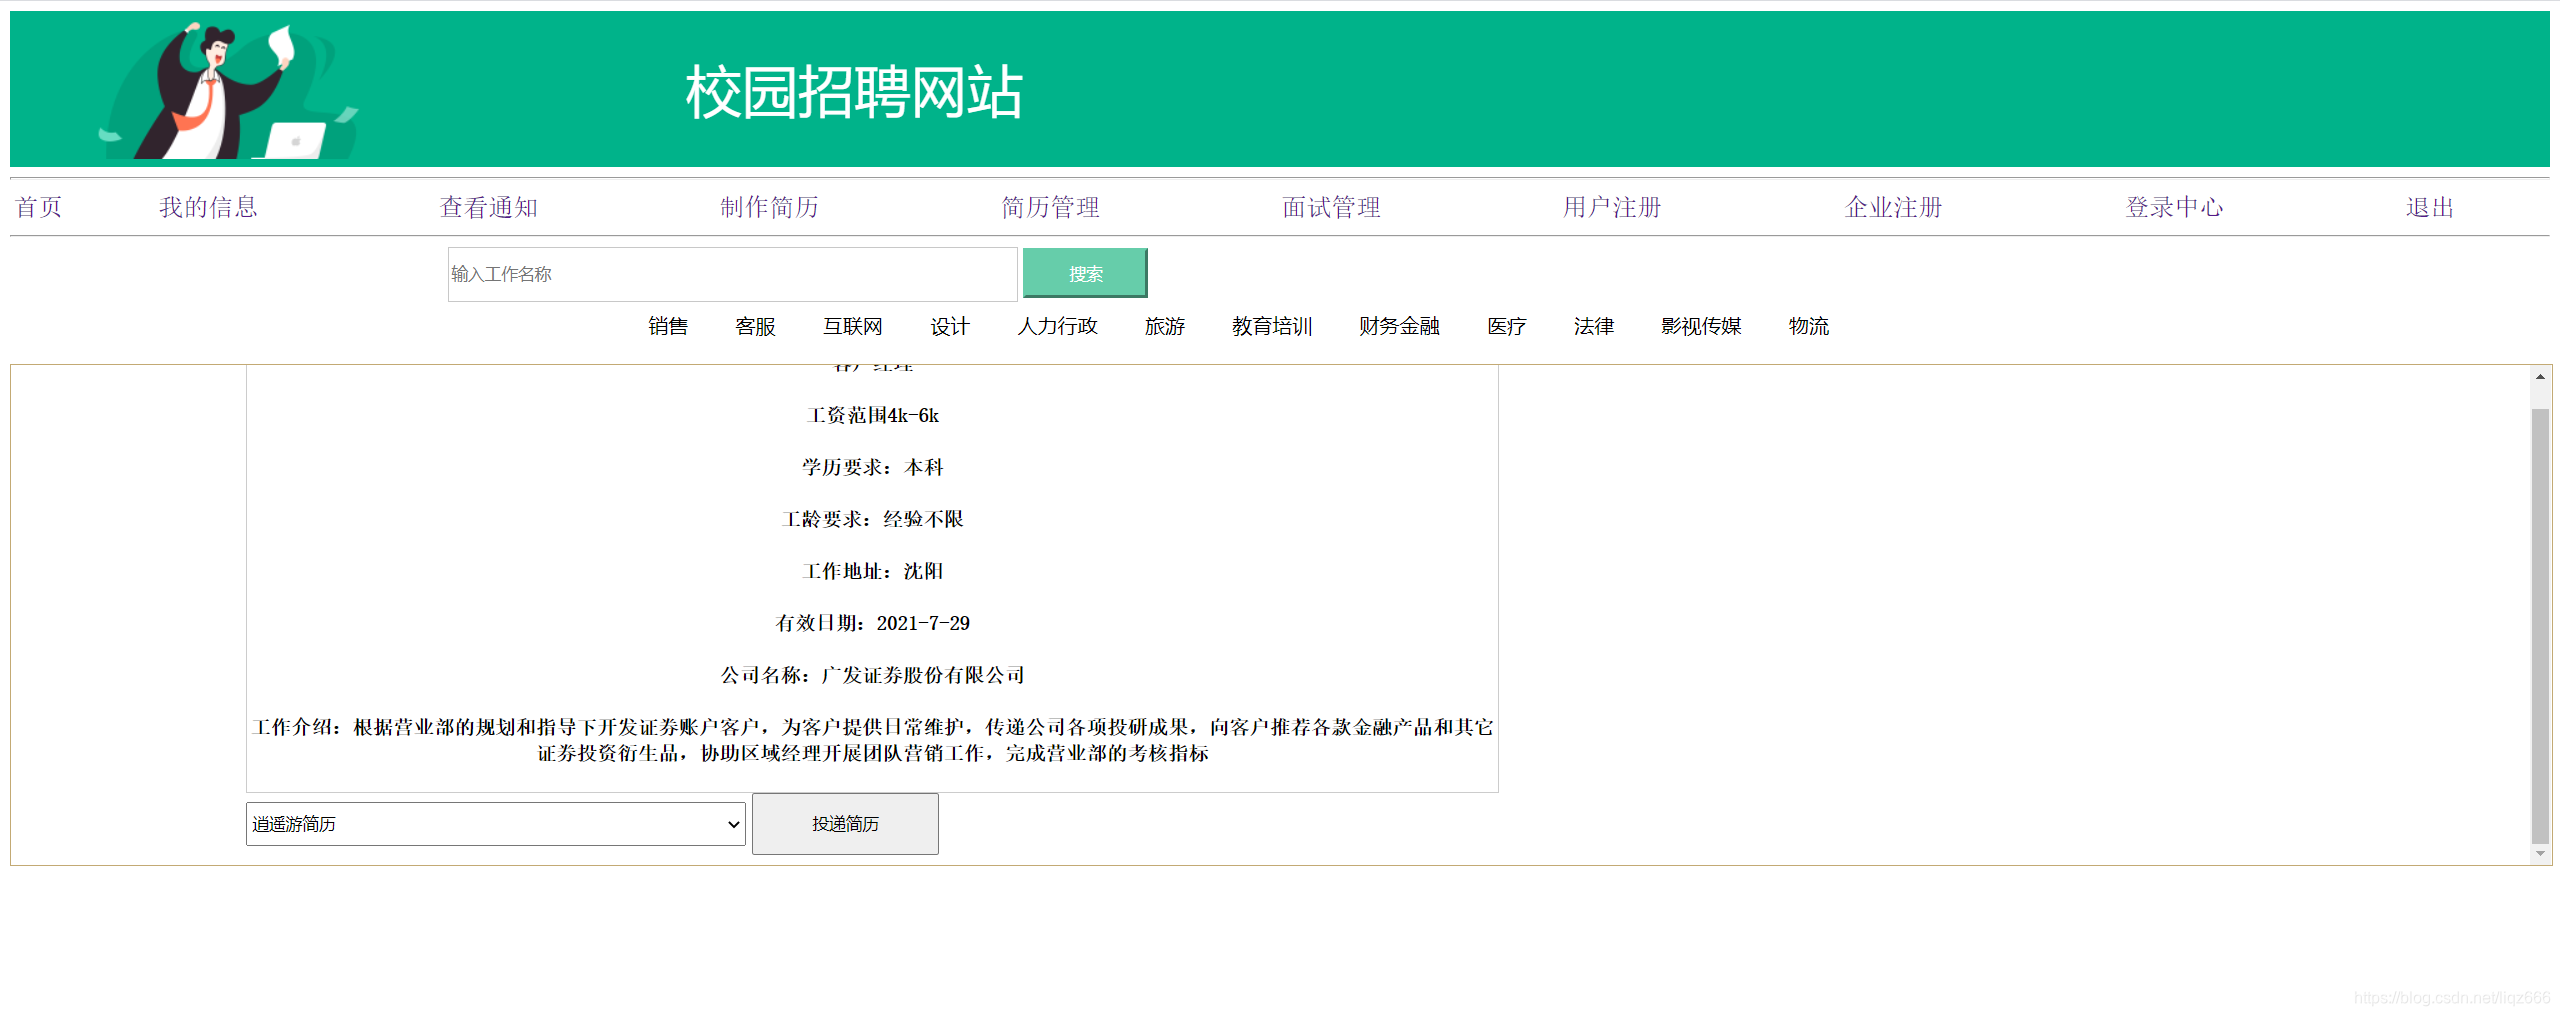Open the 教育培训 category
The width and height of the screenshot is (2560, 1016).
click(1272, 326)
